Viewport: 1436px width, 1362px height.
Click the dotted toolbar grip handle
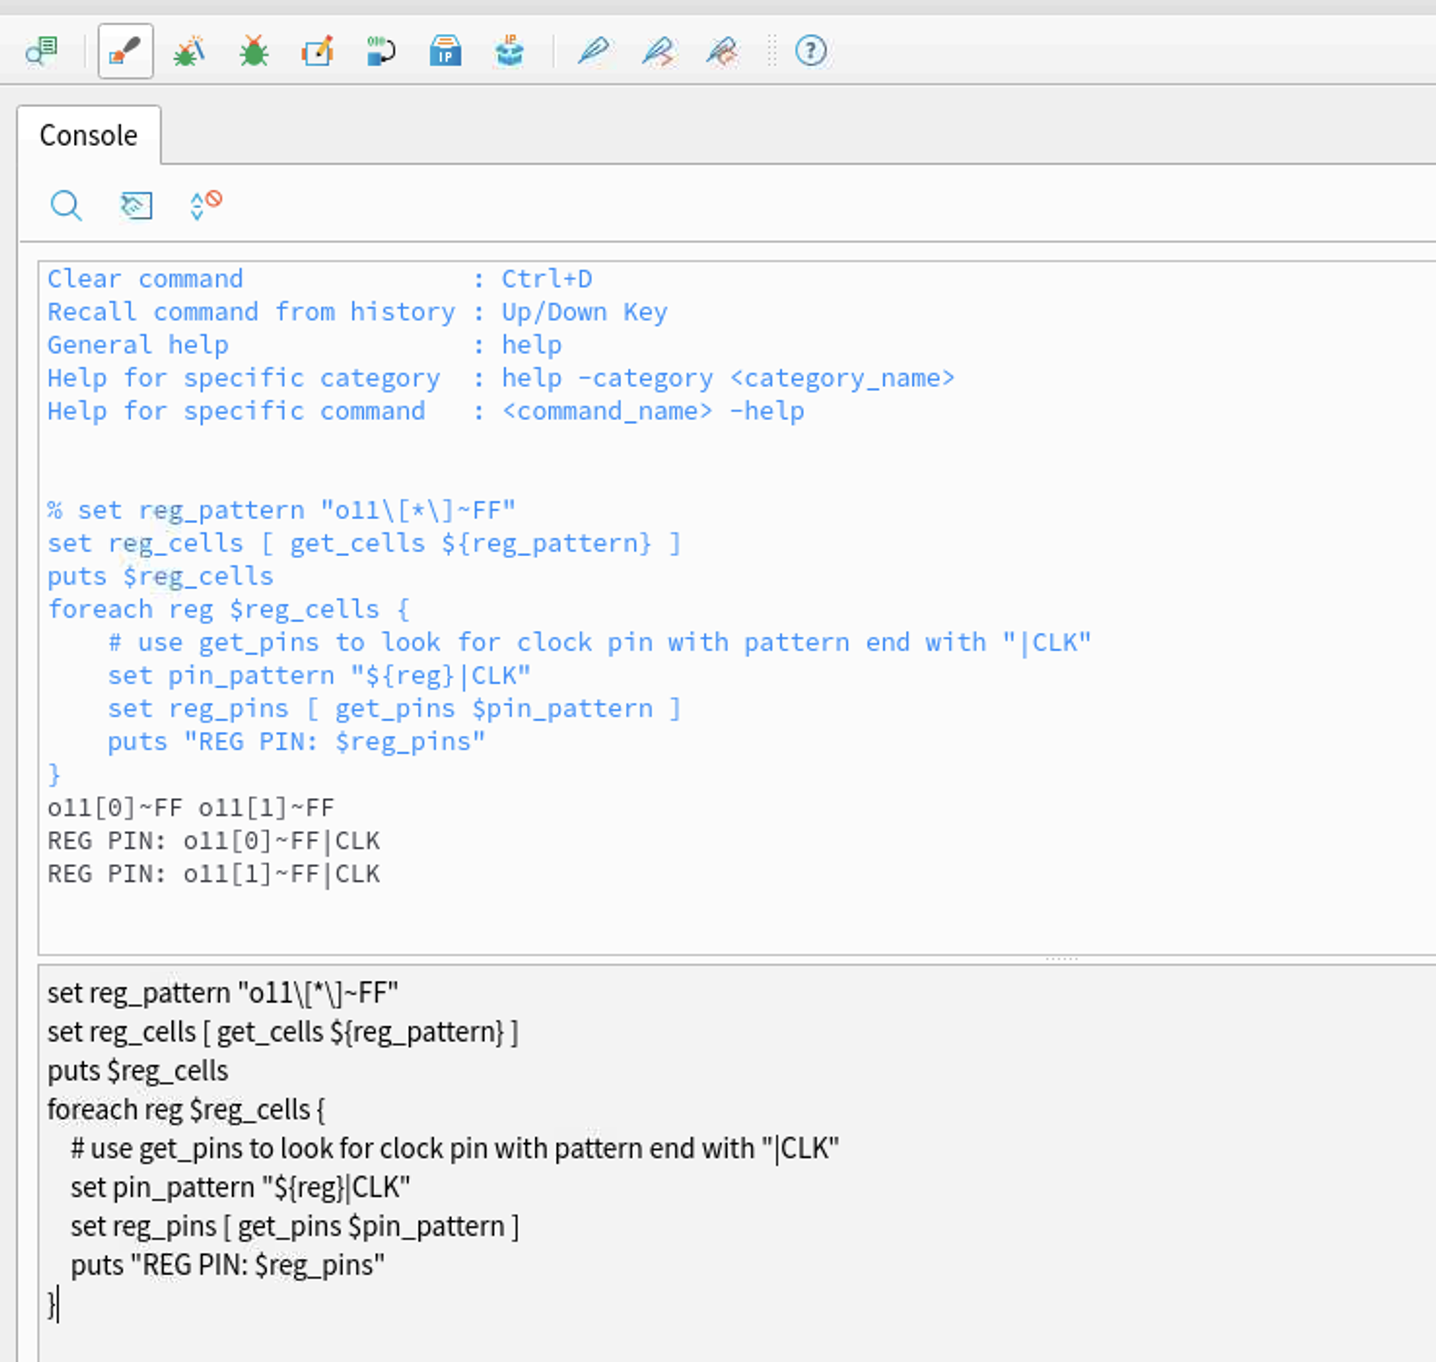[771, 51]
